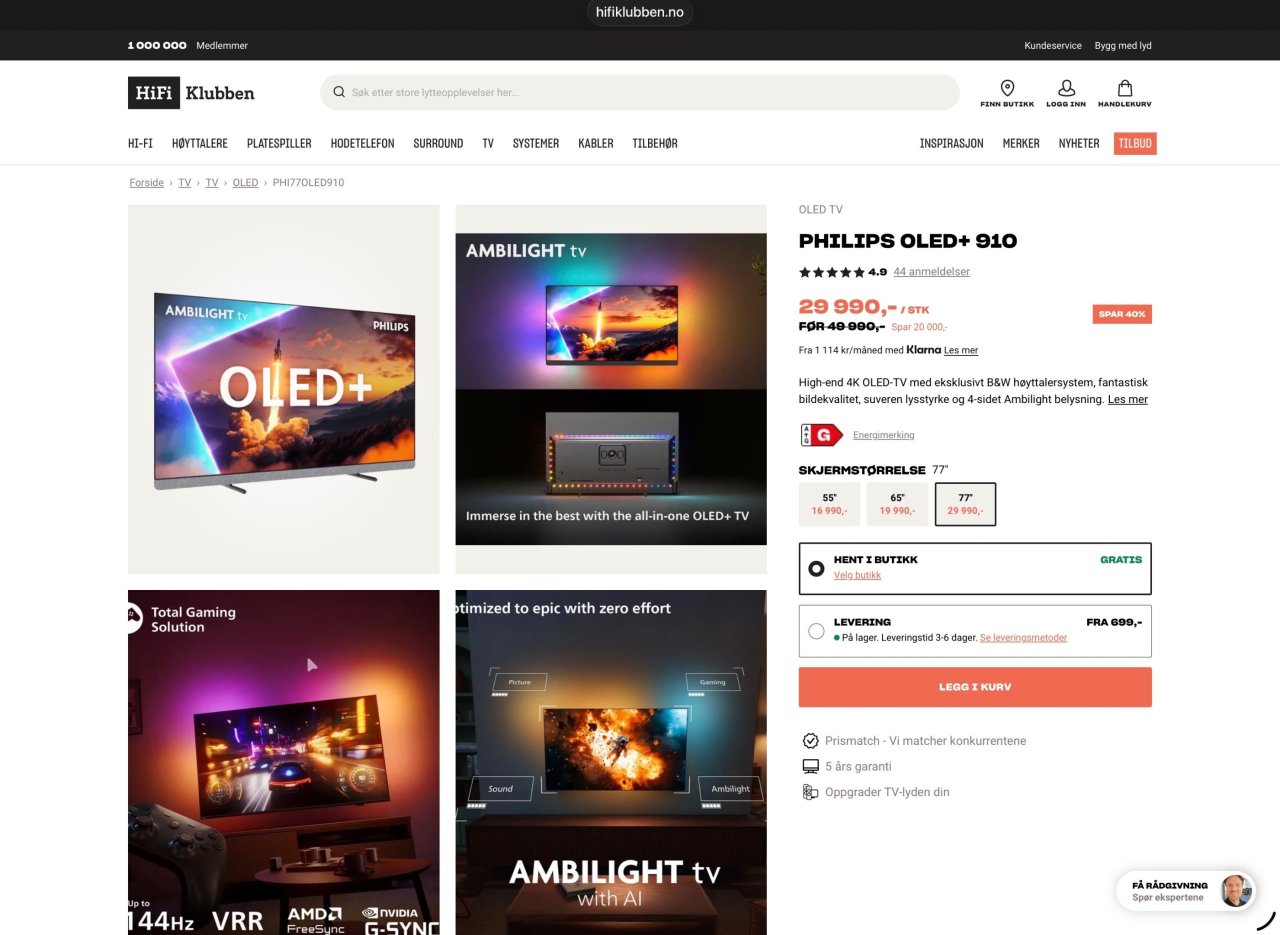The width and height of the screenshot is (1280, 935).
Task: Click the hifiklubben.no address bar
Action: pyautogui.click(x=640, y=12)
